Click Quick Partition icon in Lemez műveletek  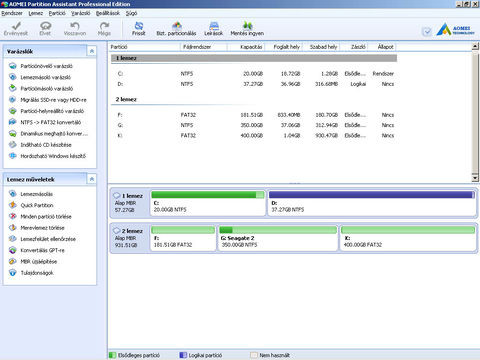13,205
